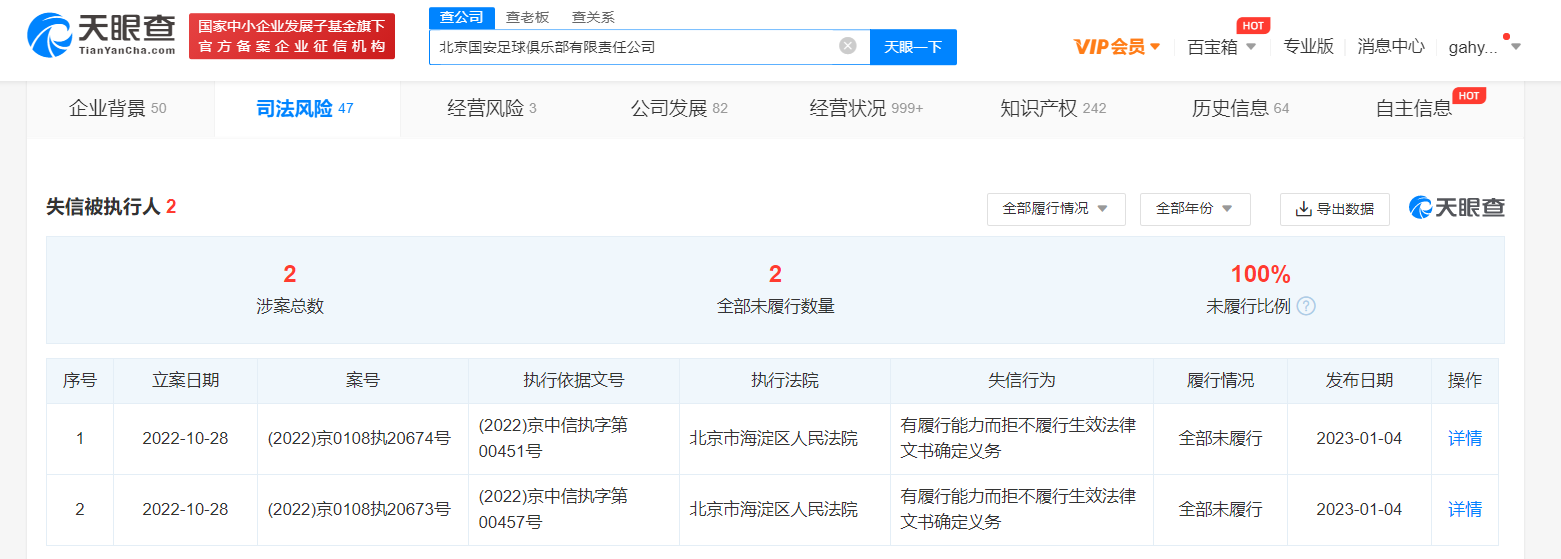The image size is (1561, 559).
Task: Expand the 全部履行情况 filter dropdown
Action: [x=1055, y=209]
